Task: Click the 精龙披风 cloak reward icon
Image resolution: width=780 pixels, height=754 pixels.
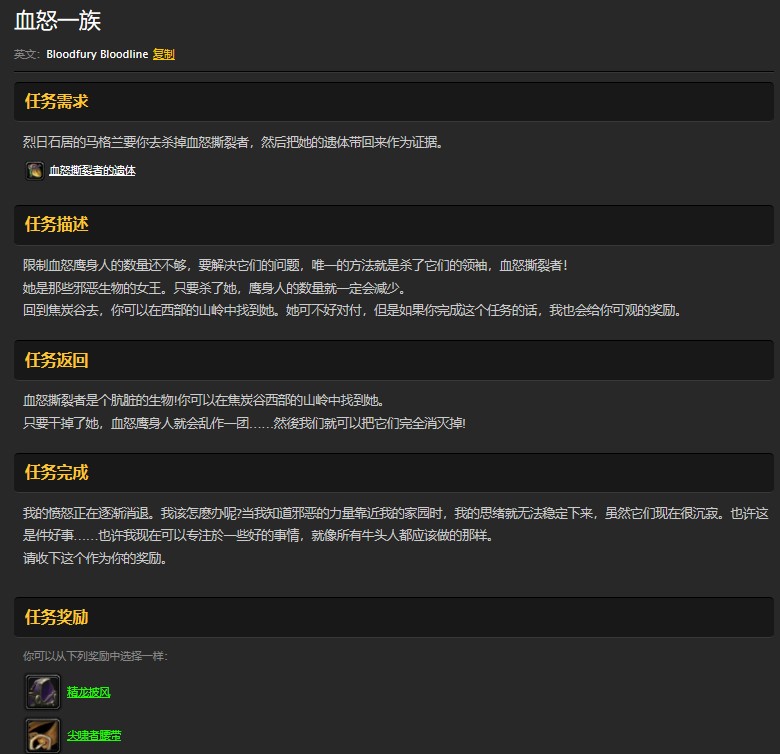Action: 42,691
